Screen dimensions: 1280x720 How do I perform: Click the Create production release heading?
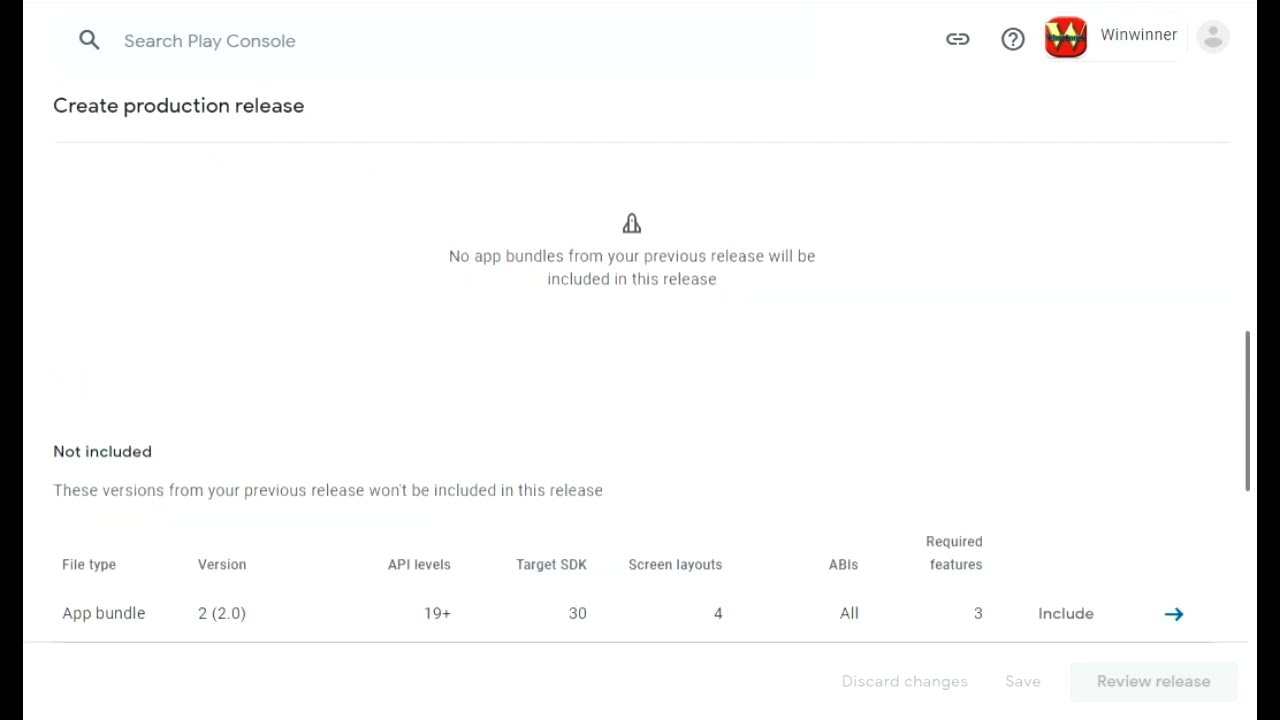pyautogui.click(x=179, y=106)
